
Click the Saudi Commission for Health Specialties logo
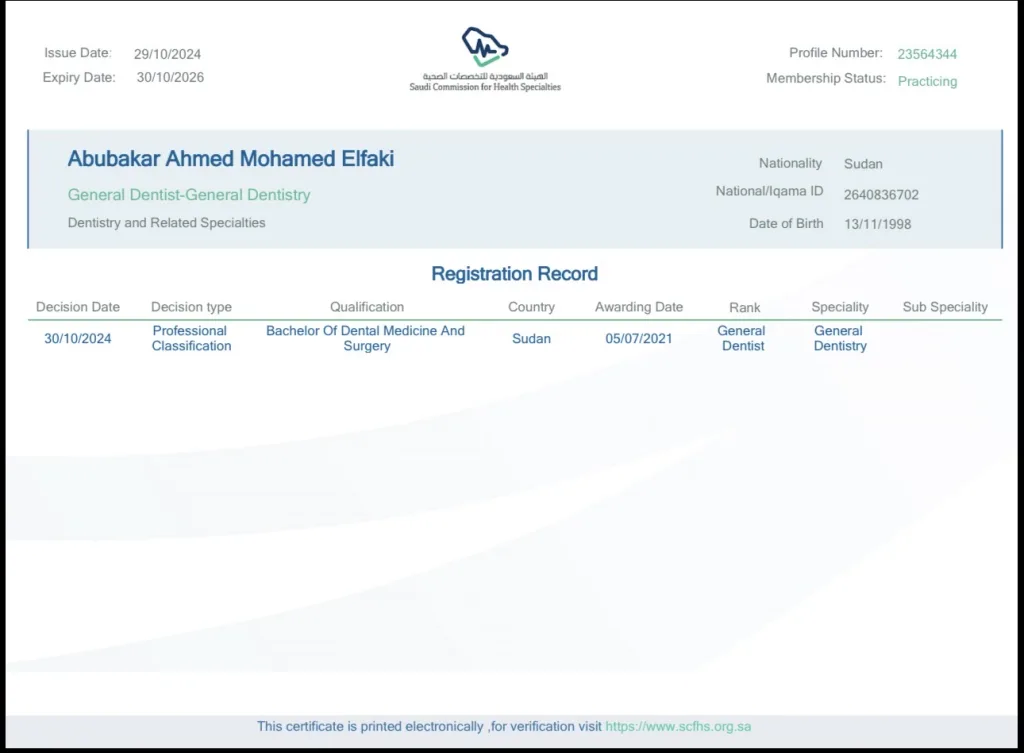point(485,59)
